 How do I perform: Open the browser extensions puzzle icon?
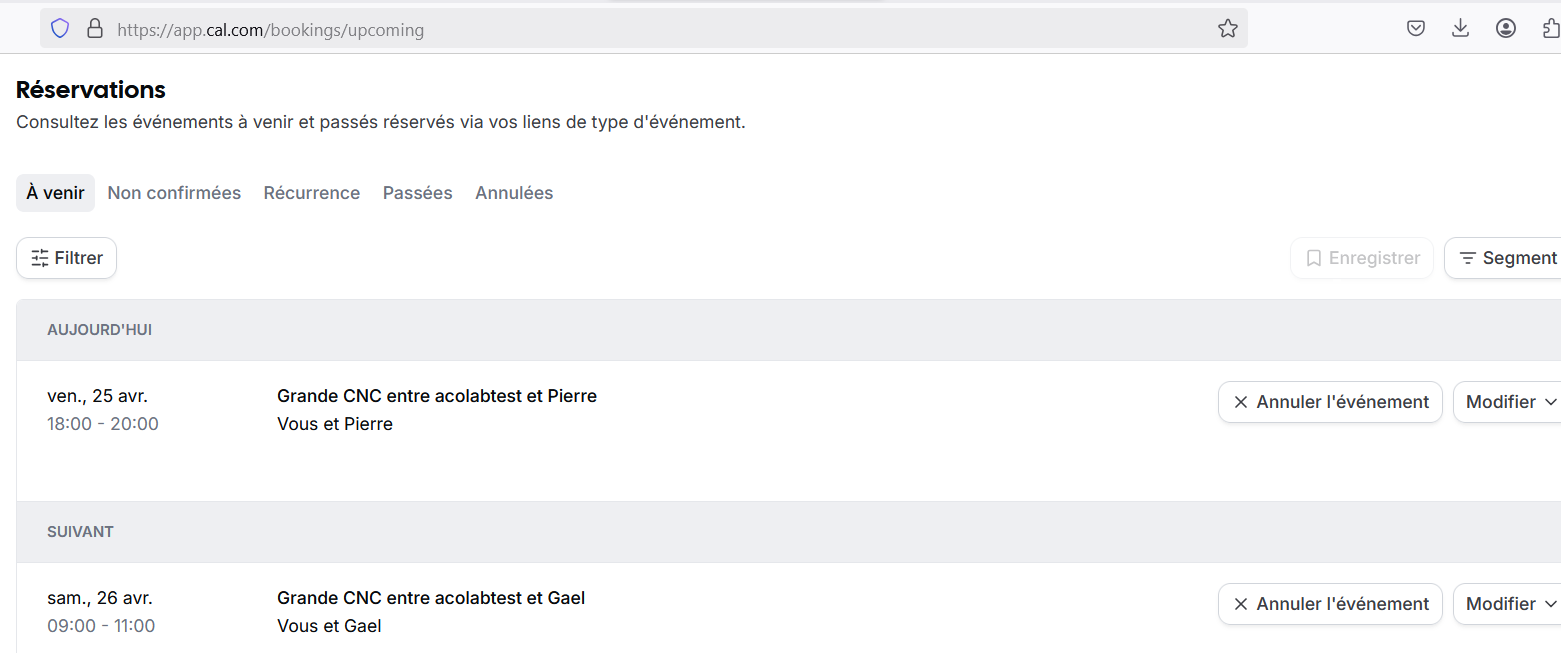[x=1551, y=28]
